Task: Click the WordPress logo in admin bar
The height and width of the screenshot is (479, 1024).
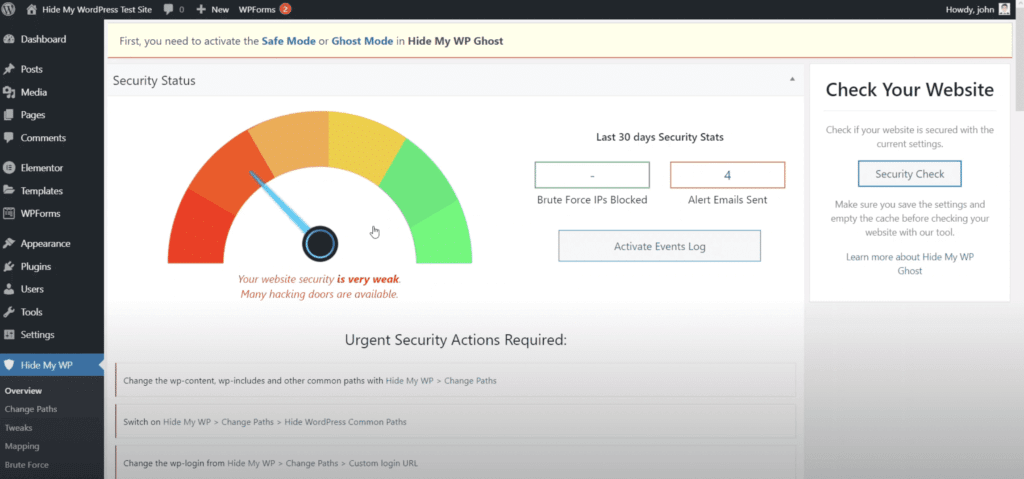Action: click(x=10, y=9)
